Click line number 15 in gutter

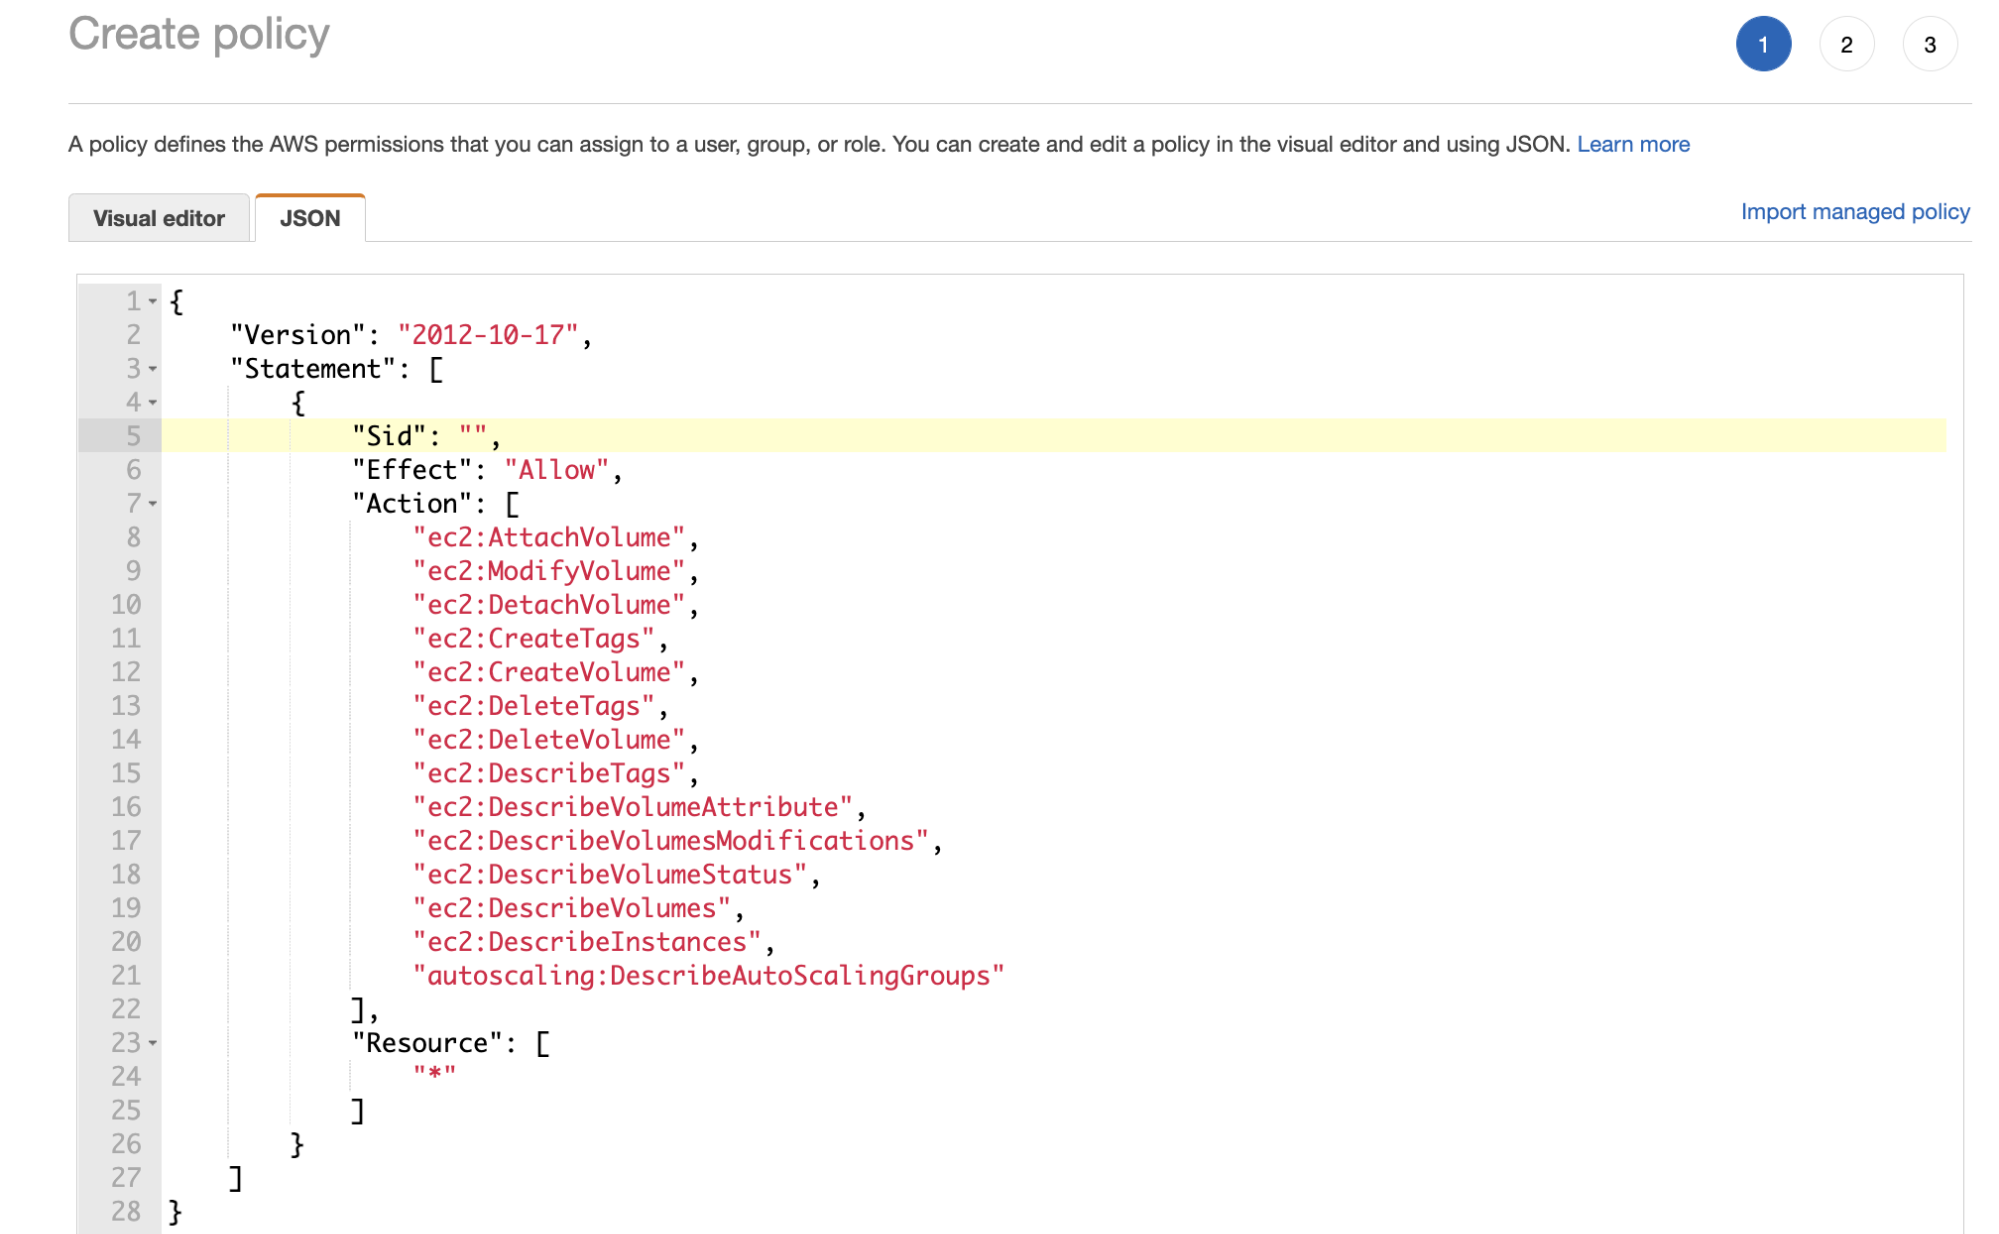point(126,773)
